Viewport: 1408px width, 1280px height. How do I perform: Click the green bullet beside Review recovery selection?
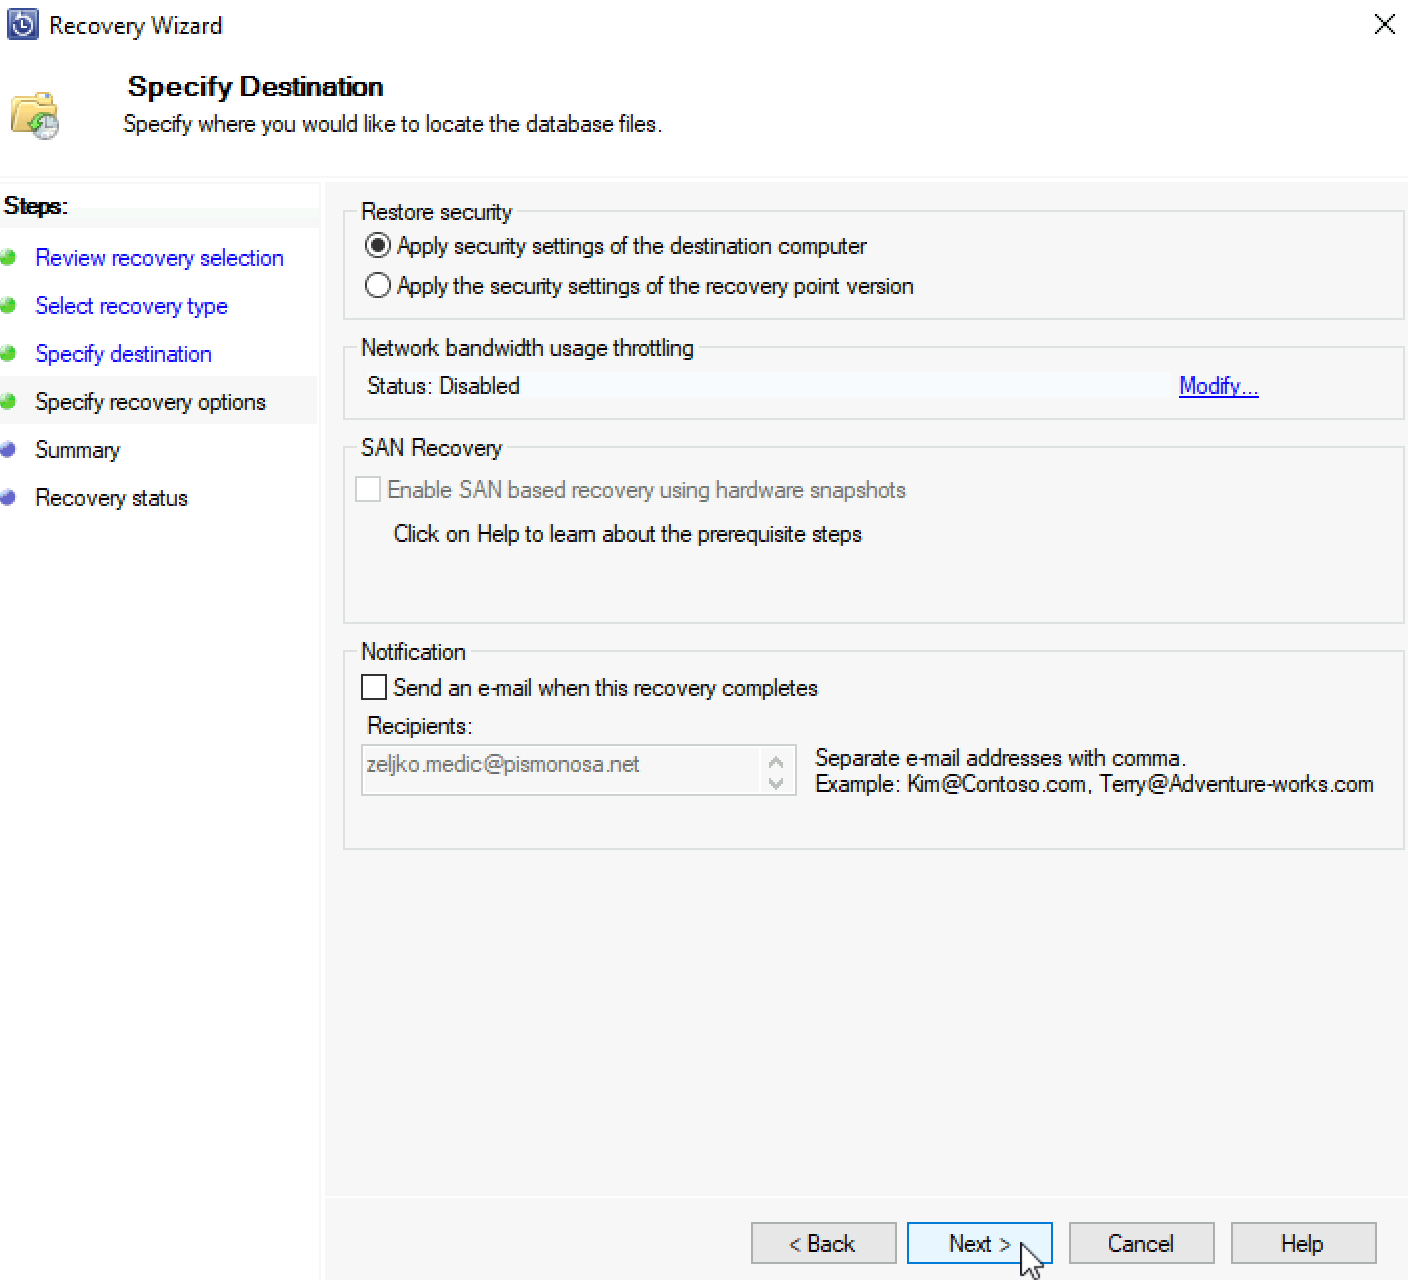coord(8,257)
